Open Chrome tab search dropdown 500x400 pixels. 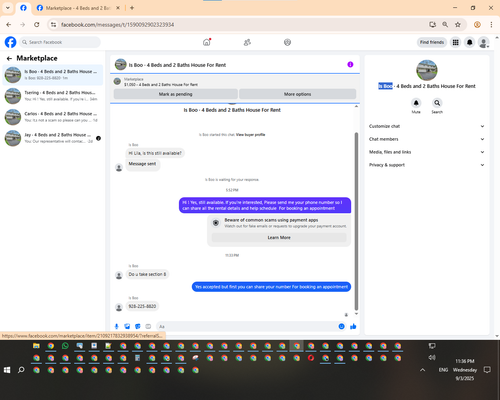[x=8, y=8]
